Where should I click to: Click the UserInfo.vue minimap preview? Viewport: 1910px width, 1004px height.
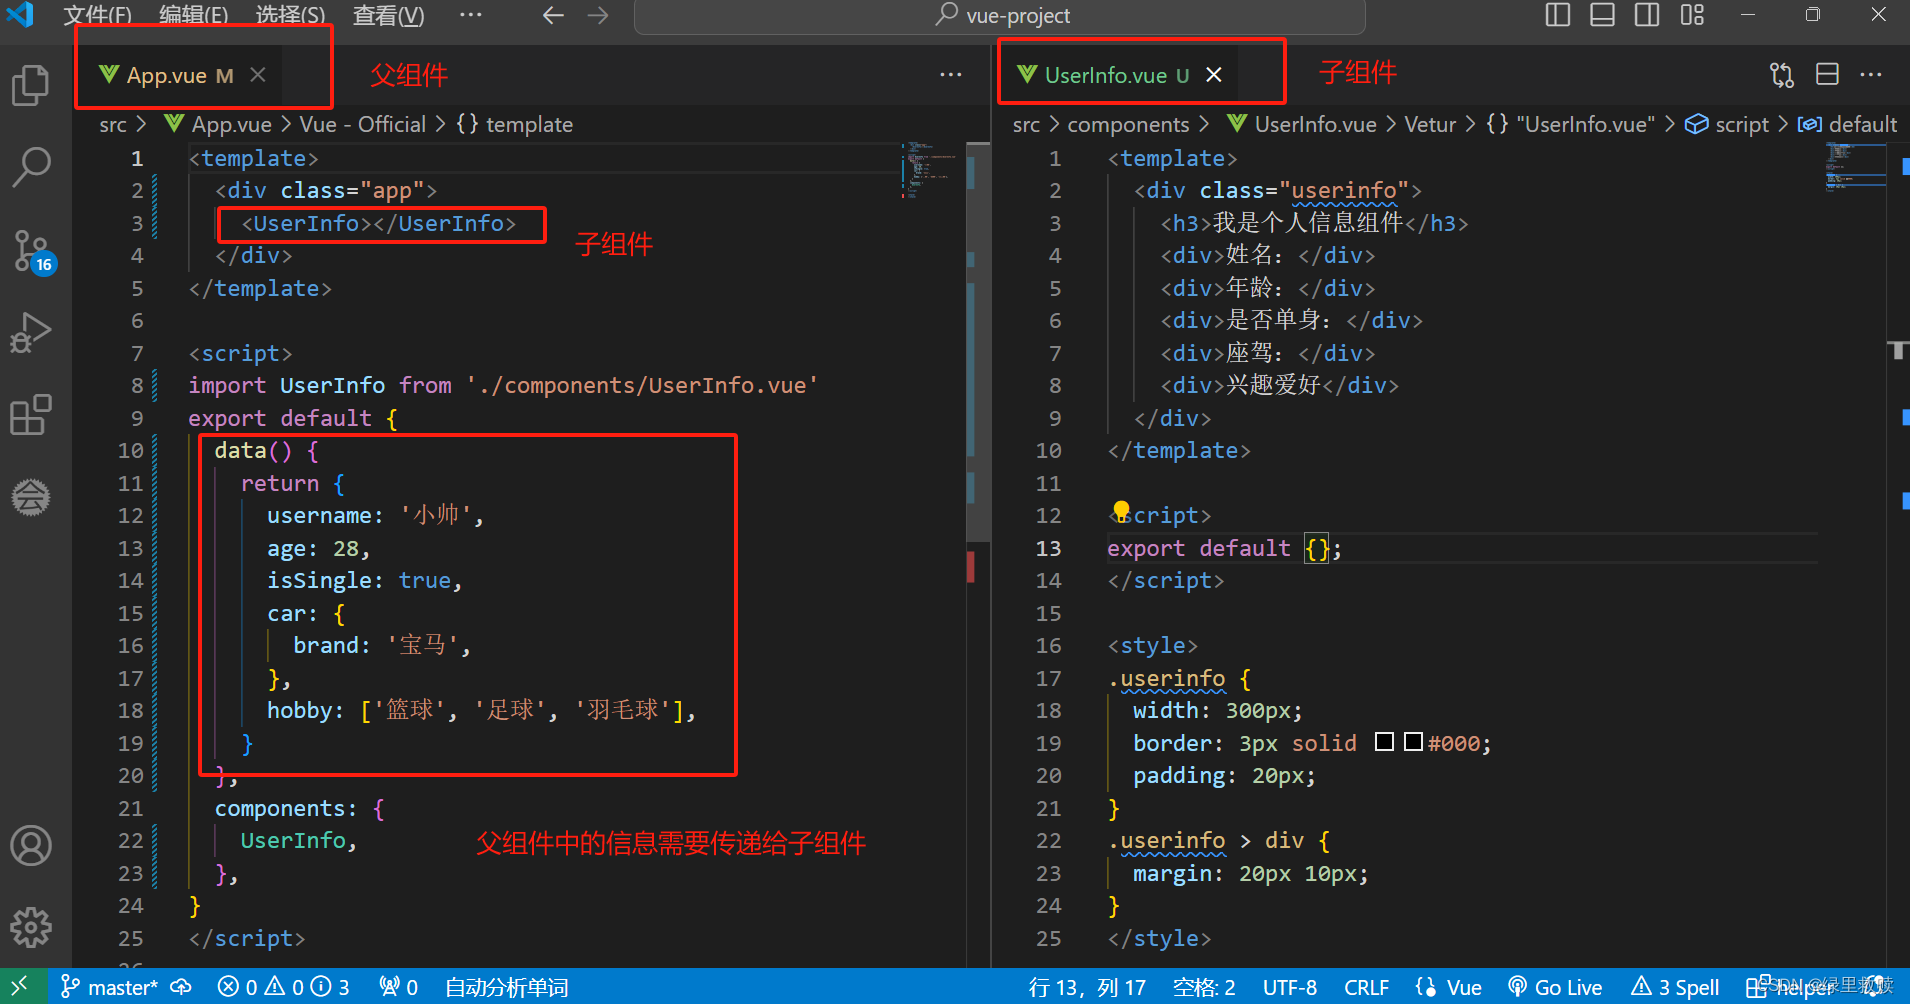click(x=1855, y=167)
